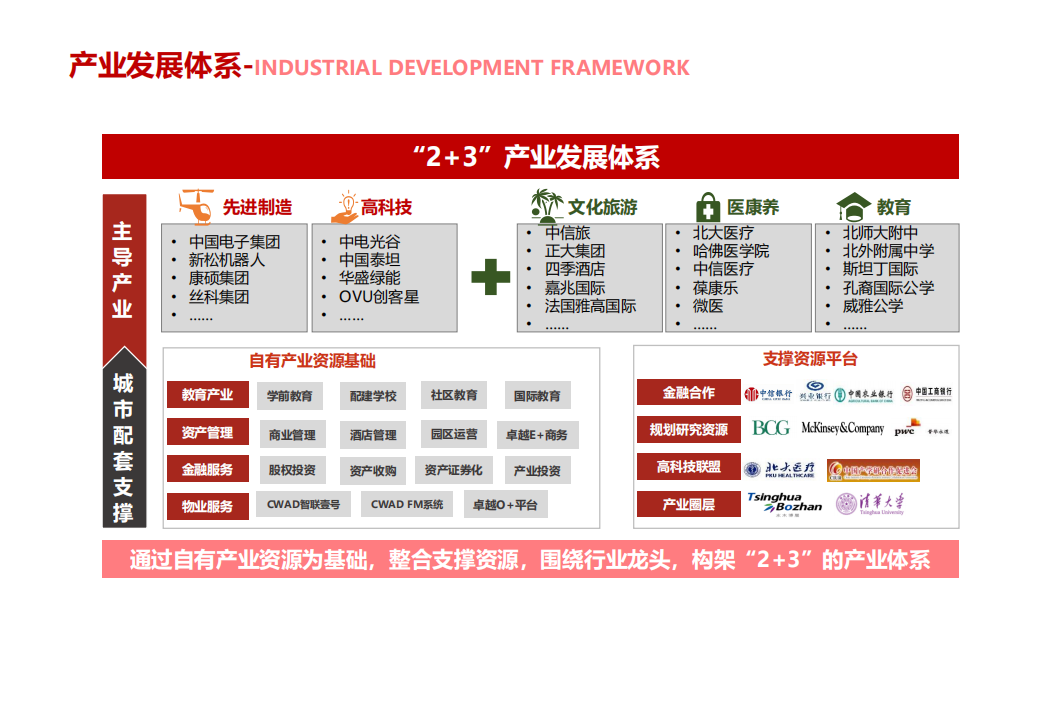Select the 金融服务 red label
Image resolution: width=1039 pixels, height=720 pixels.
(x=207, y=469)
